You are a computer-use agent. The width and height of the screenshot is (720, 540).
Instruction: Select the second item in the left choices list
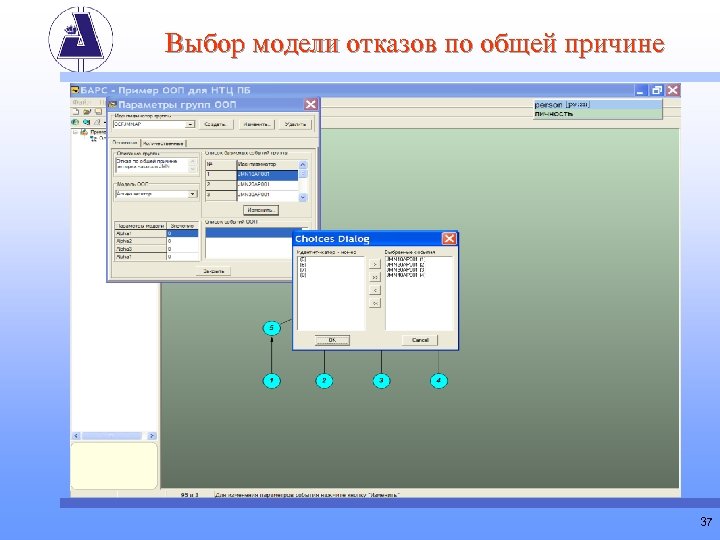click(x=303, y=265)
